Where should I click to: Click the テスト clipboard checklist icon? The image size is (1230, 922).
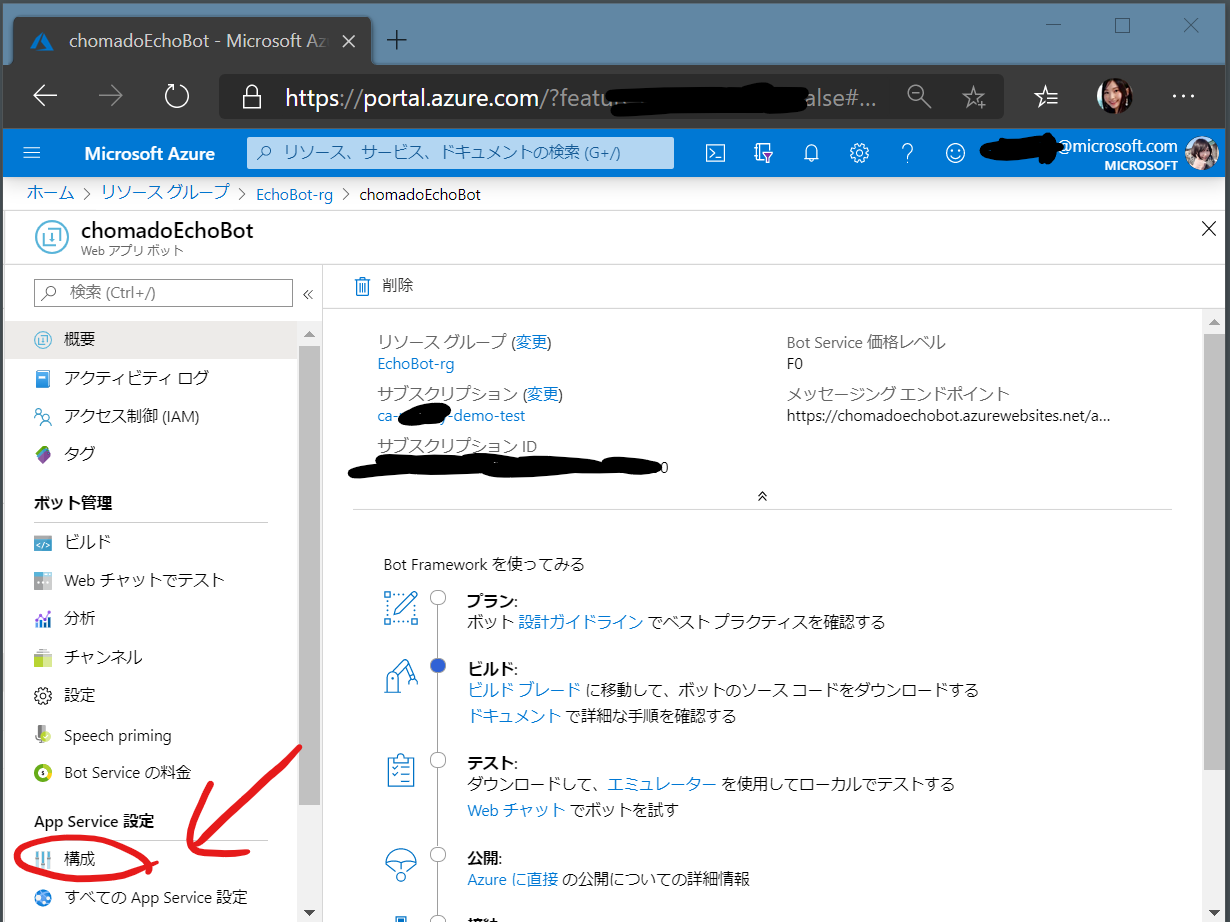(x=401, y=770)
